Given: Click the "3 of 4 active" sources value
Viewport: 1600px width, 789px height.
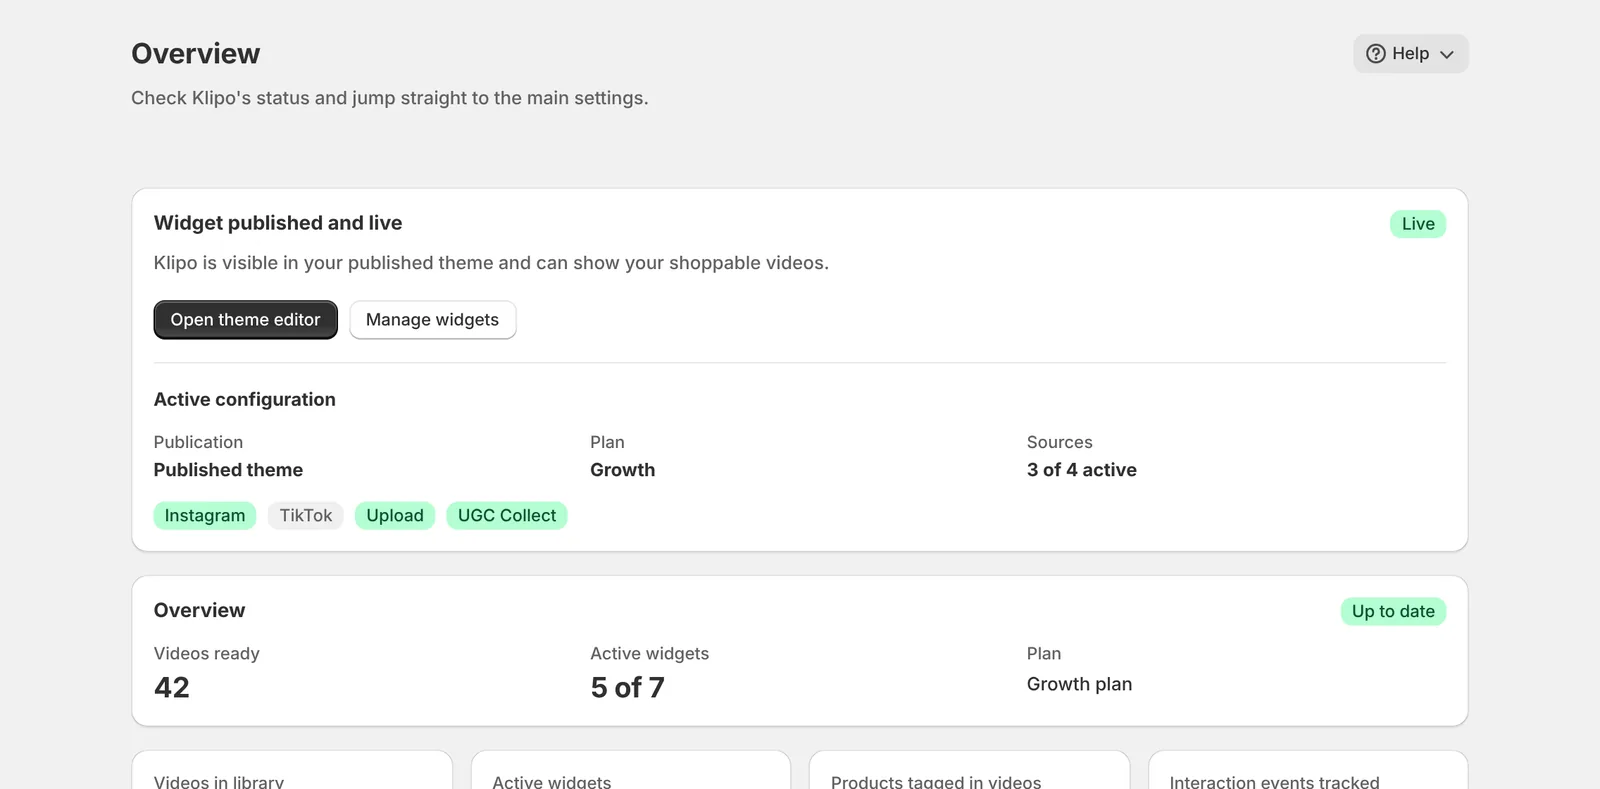Looking at the screenshot, I should click(1082, 470).
